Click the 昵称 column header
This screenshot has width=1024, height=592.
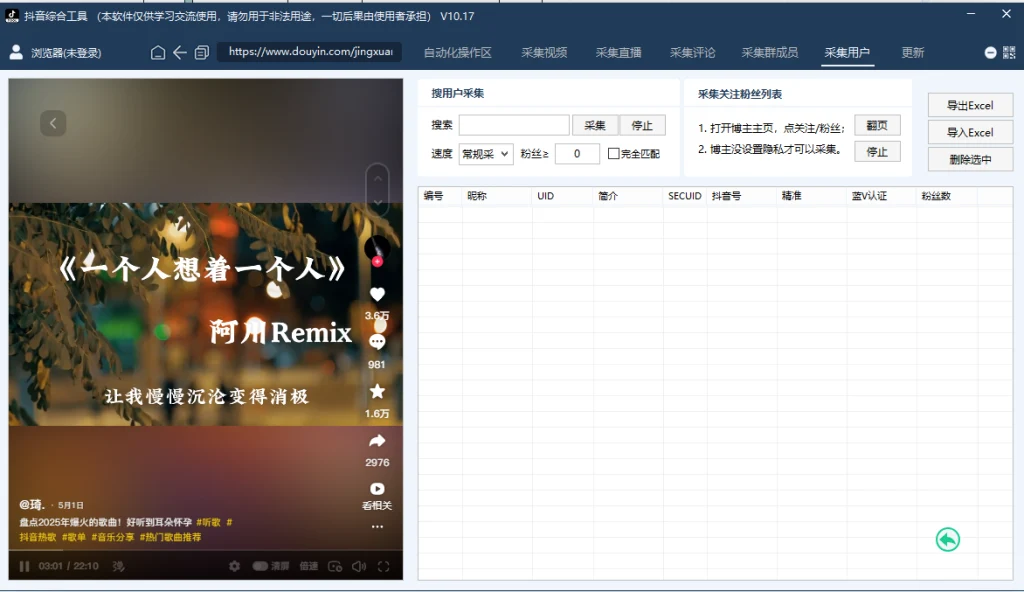pyautogui.click(x=477, y=196)
